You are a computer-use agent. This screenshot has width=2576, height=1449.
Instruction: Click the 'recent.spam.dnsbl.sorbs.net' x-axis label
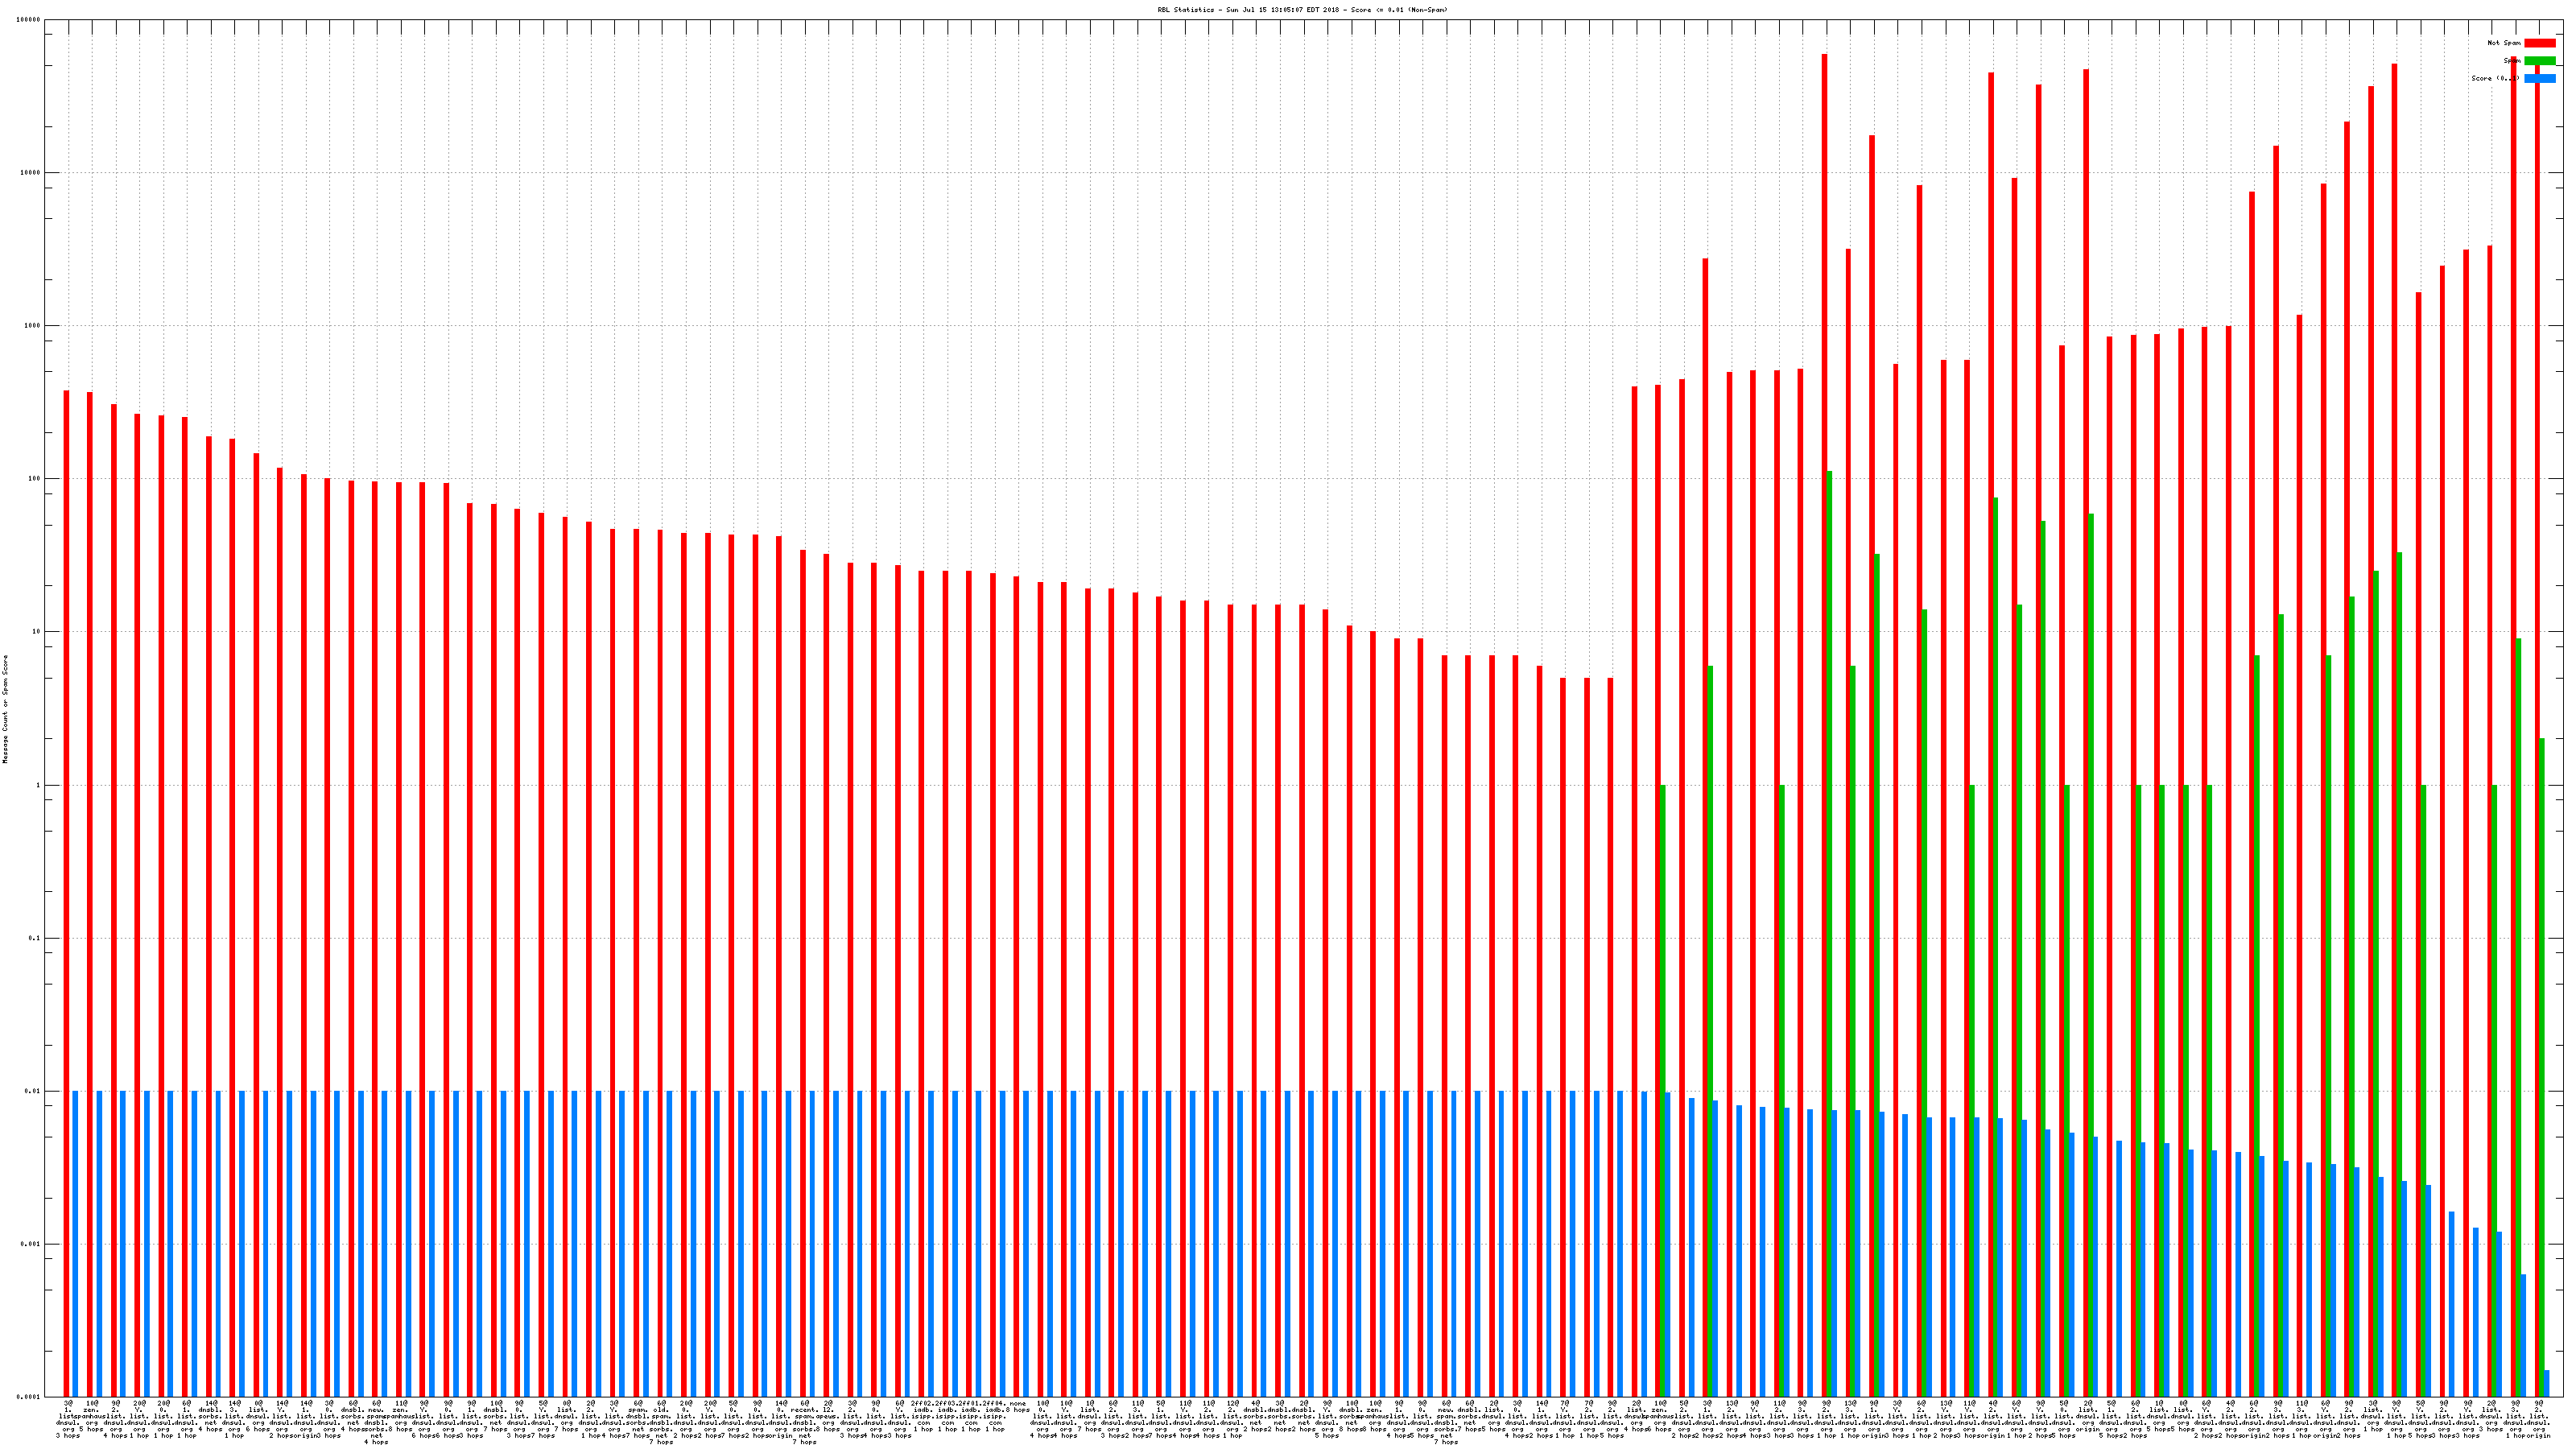pos(804,1420)
